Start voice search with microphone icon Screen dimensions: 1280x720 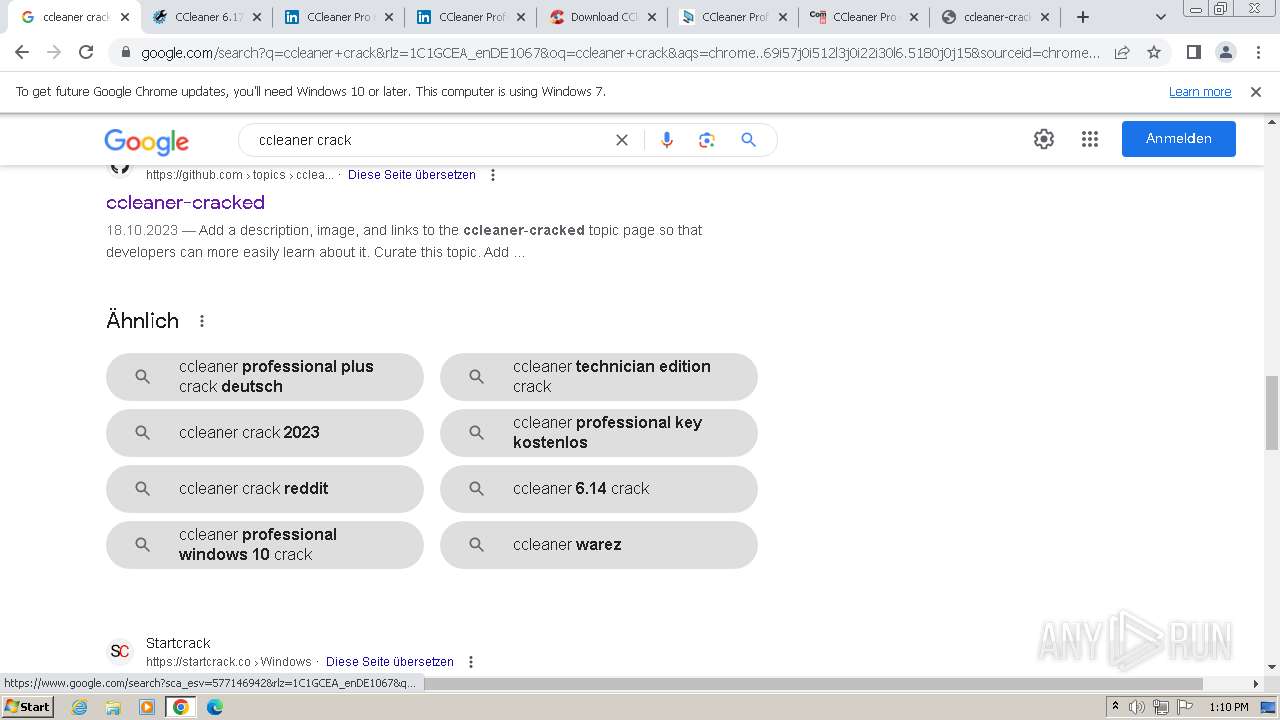tap(667, 140)
